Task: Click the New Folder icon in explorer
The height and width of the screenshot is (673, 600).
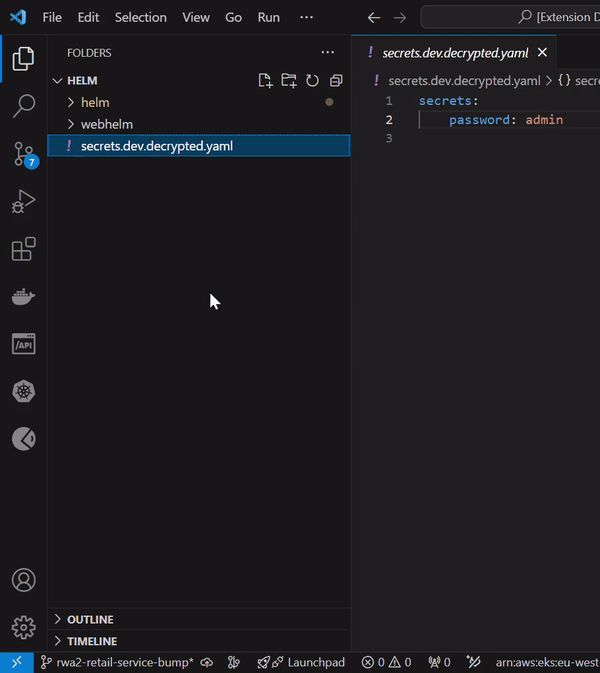Action: [289, 81]
